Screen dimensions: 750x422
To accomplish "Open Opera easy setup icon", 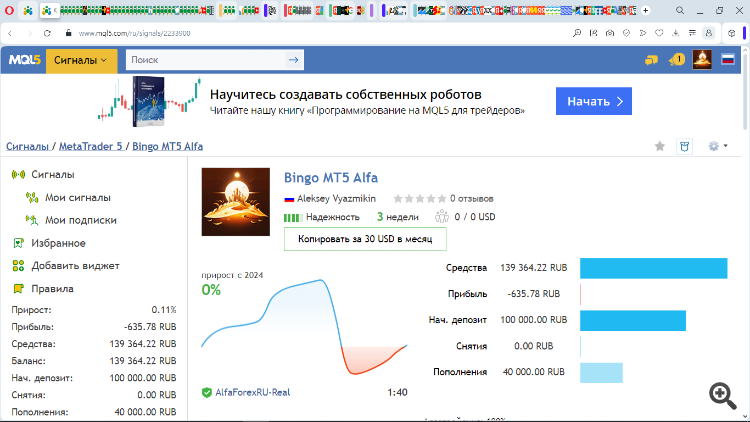I will click(x=692, y=33).
